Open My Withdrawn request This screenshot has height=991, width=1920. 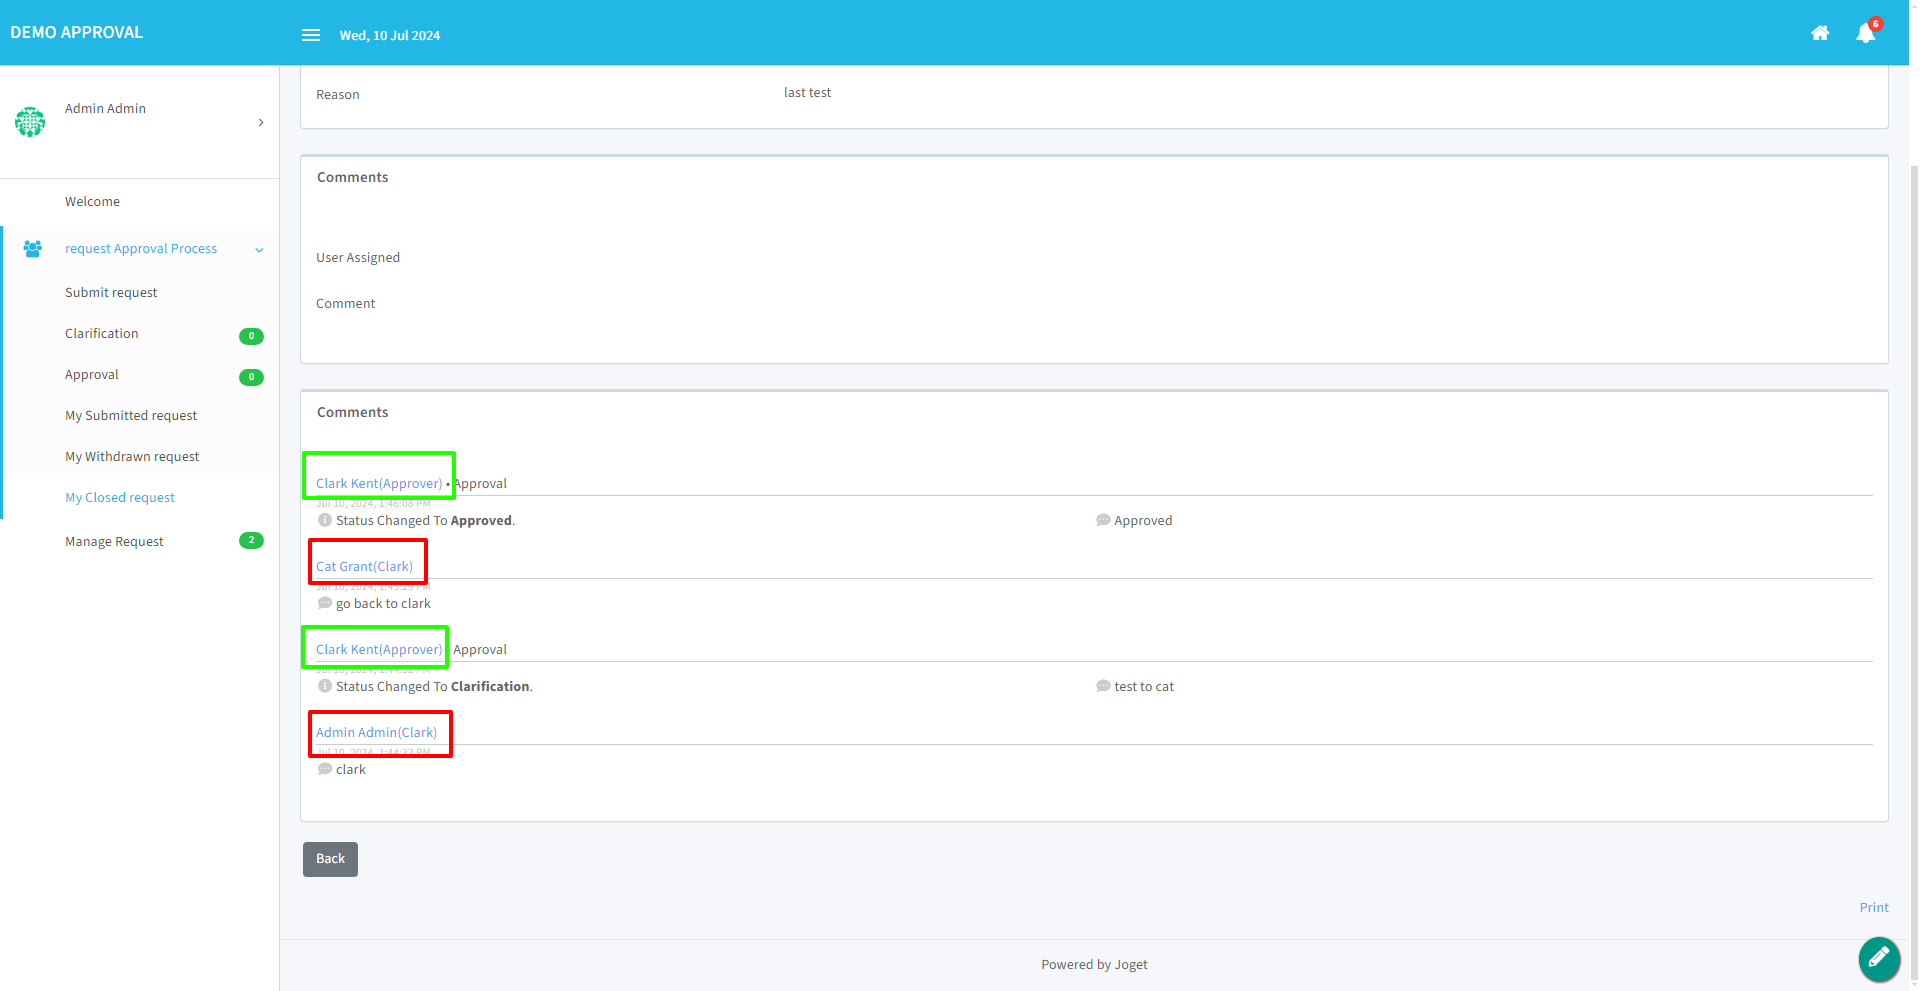pos(132,457)
